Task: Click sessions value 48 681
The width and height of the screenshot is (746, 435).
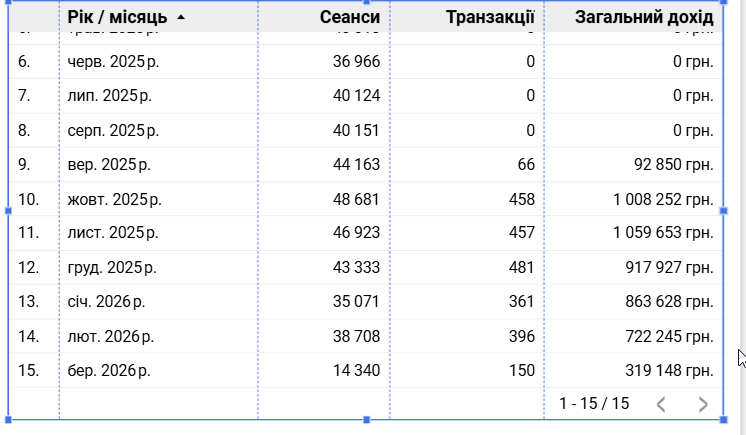Action: [356, 199]
